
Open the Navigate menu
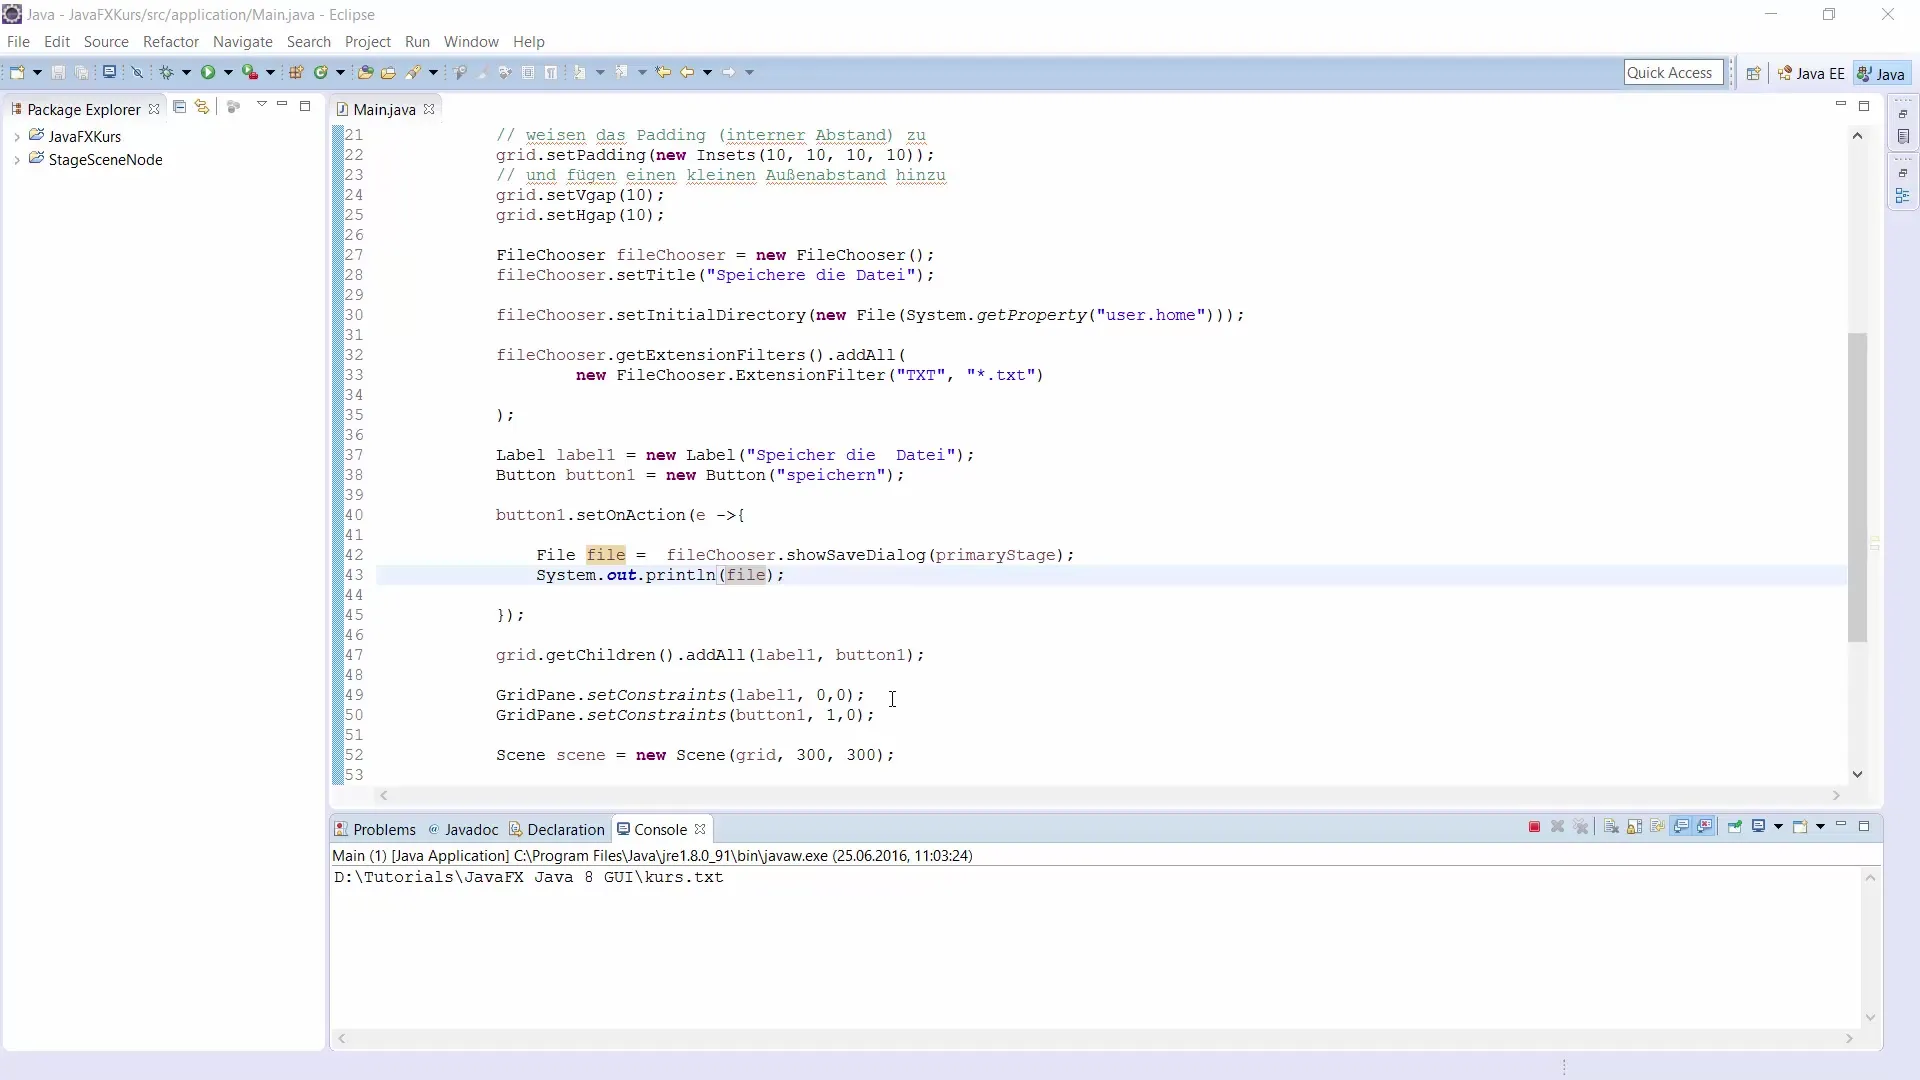click(x=243, y=42)
